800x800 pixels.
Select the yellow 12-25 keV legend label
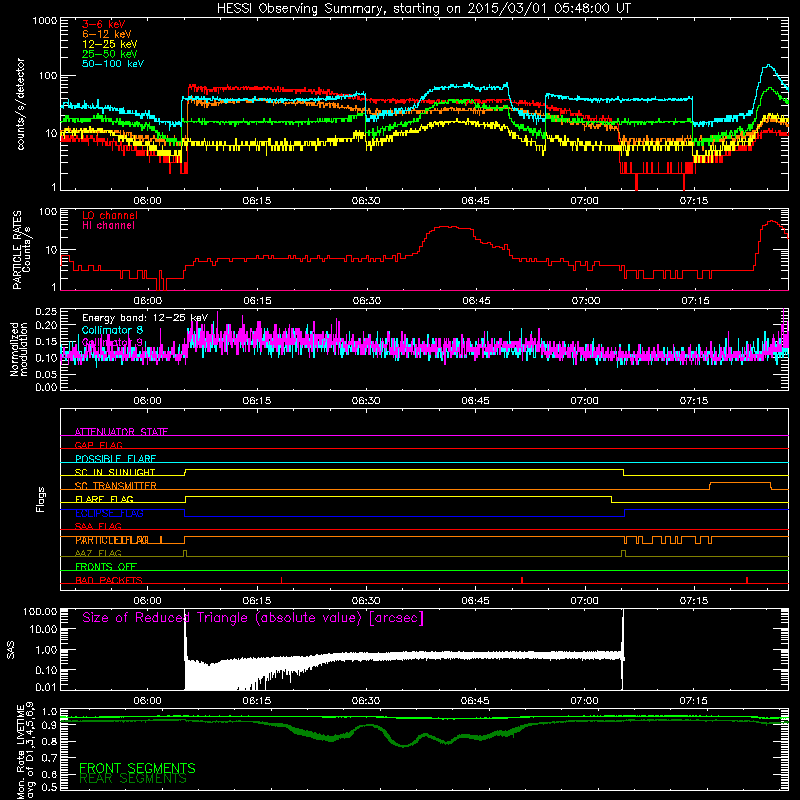[110, 44]
